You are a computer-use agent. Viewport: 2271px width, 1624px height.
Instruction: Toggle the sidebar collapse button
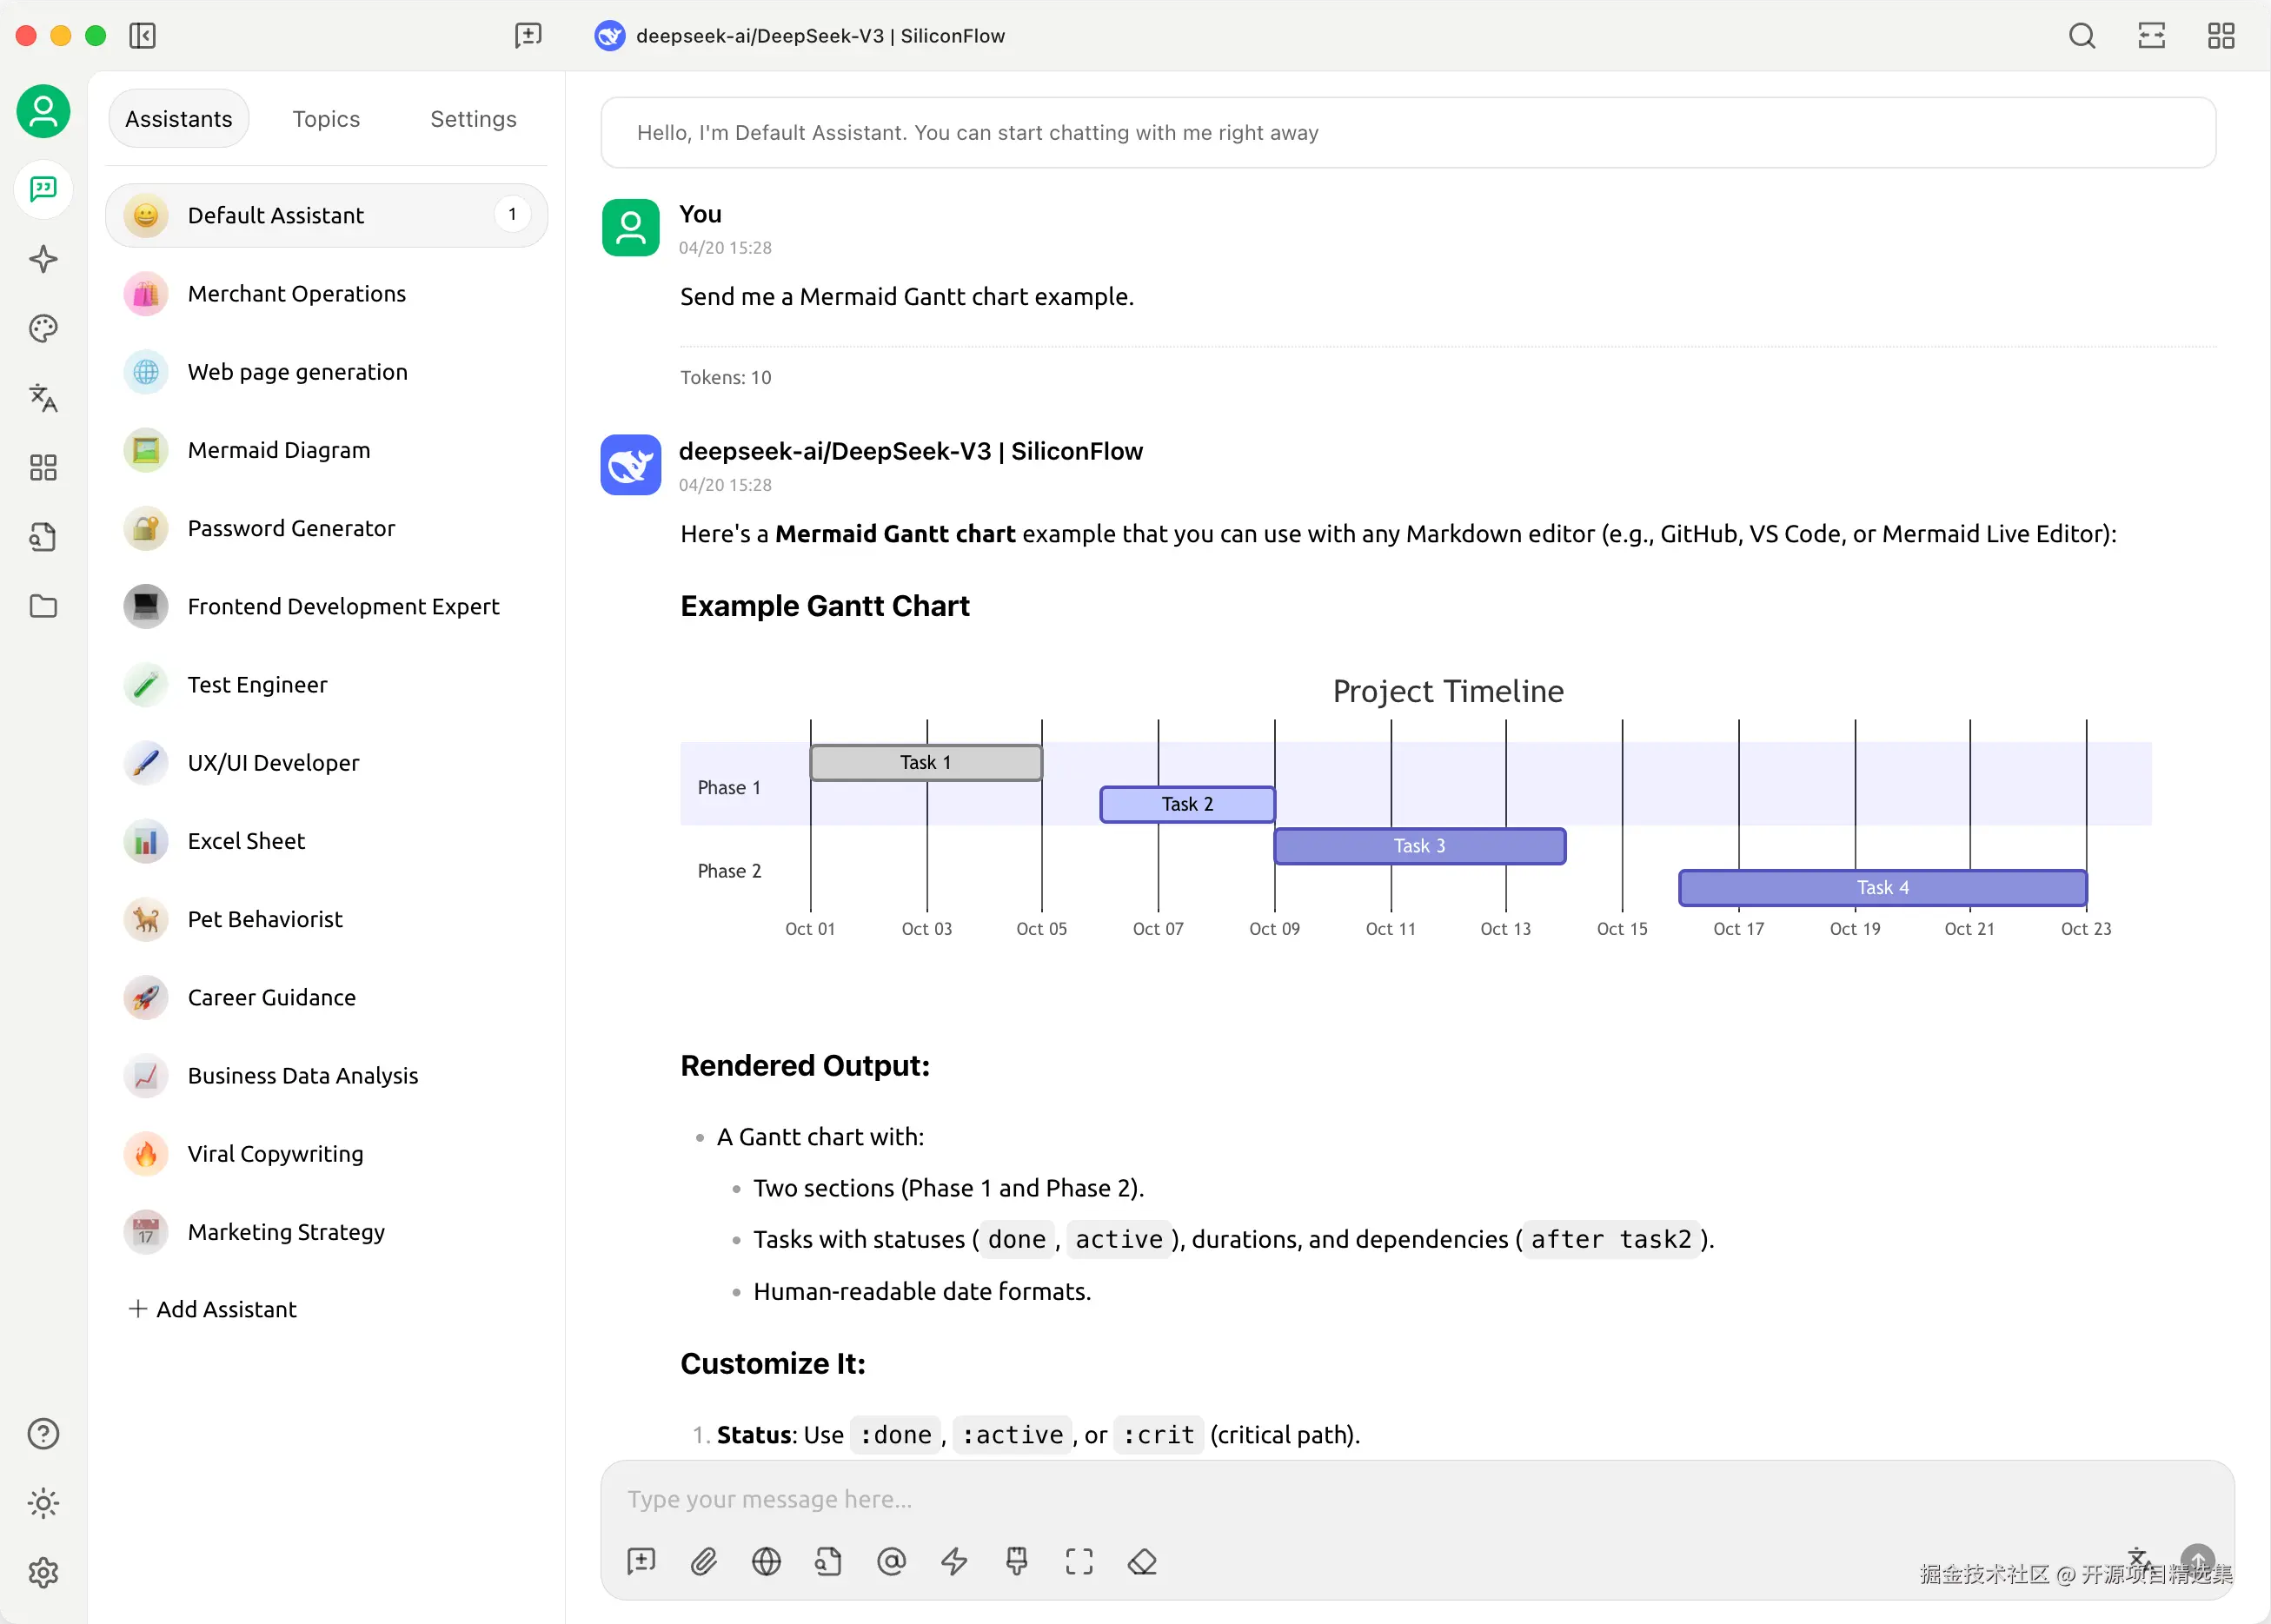point(142,36)
